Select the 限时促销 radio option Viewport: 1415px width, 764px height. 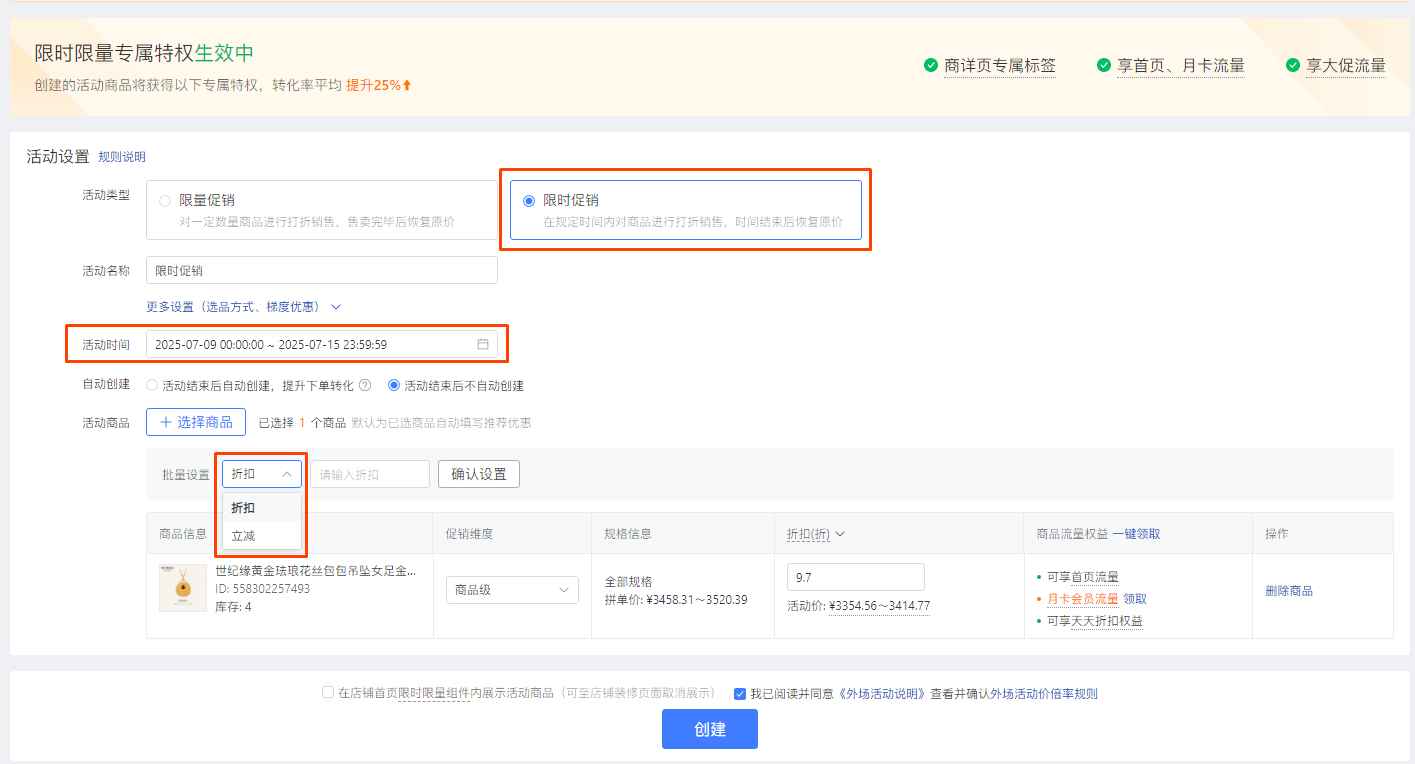click(529, 201)
